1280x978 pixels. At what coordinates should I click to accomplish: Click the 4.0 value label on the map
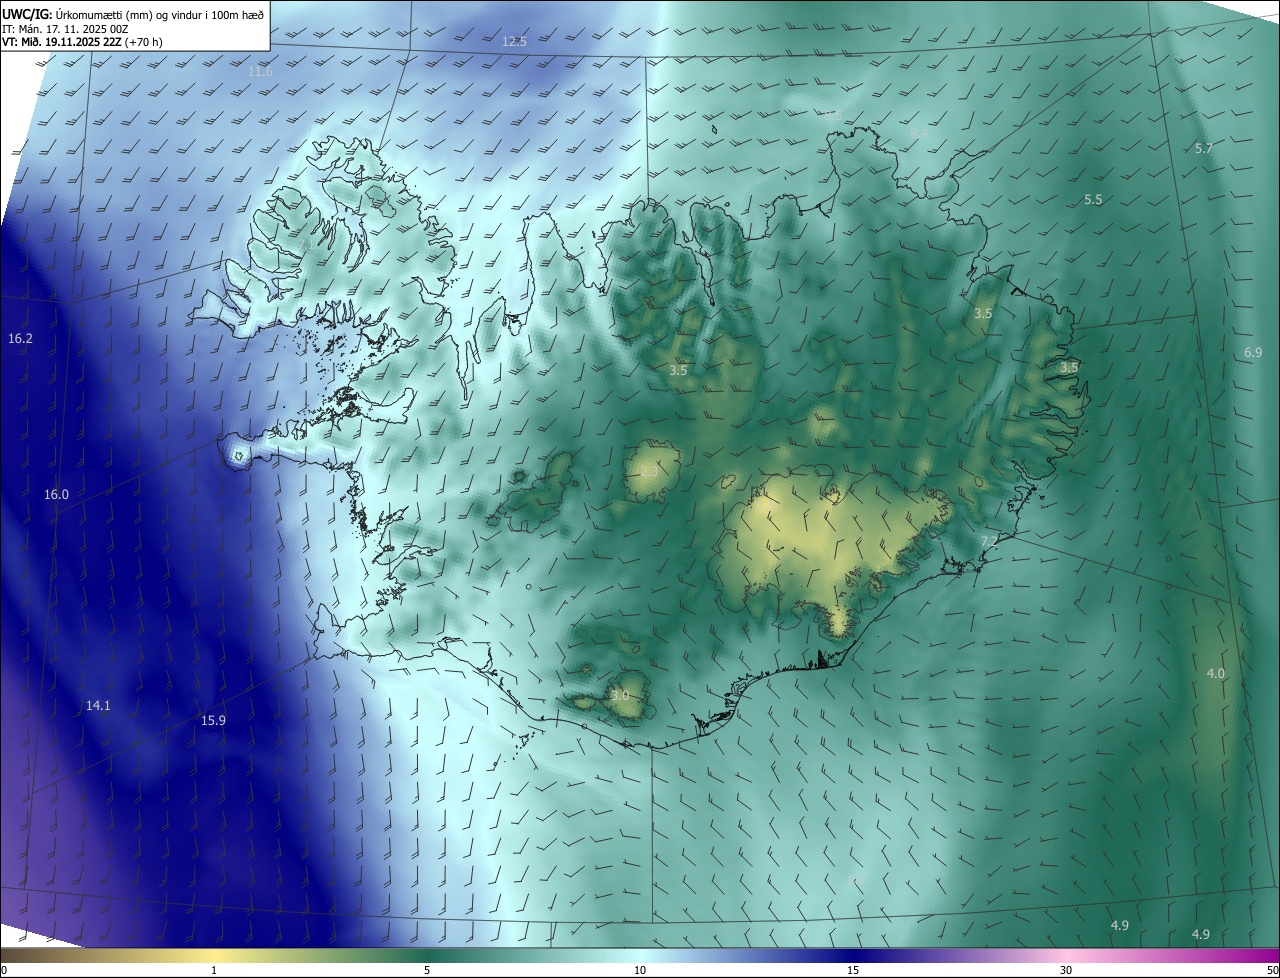pos(1215,674)
